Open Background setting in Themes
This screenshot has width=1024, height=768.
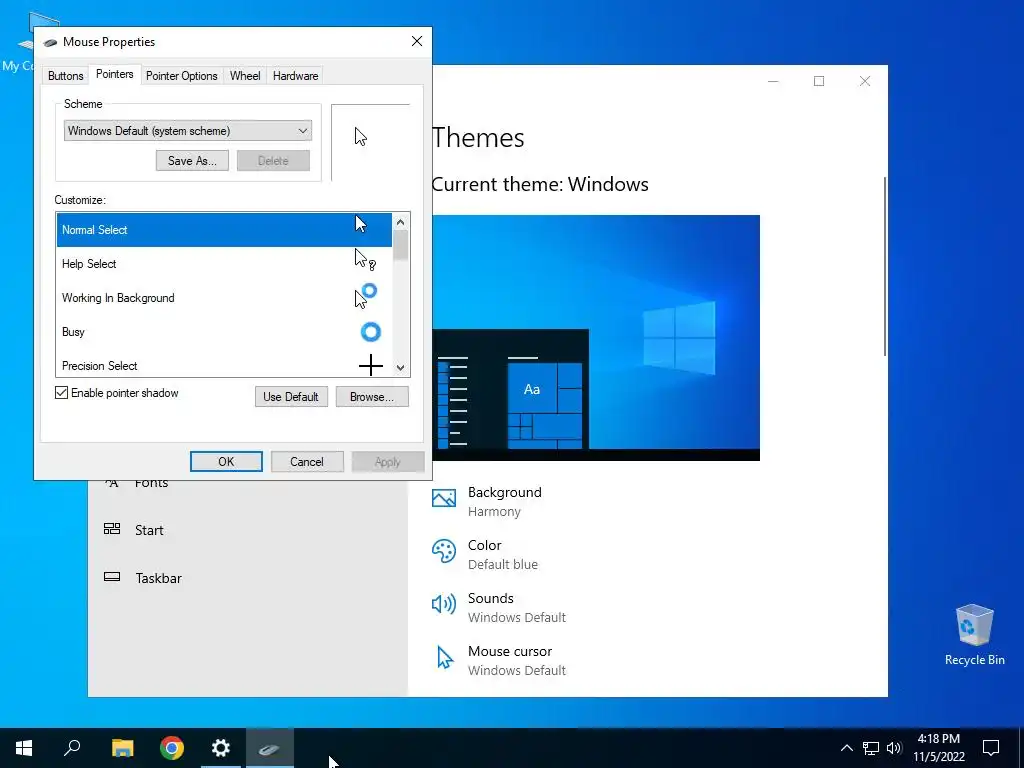(x=504, y=502)
